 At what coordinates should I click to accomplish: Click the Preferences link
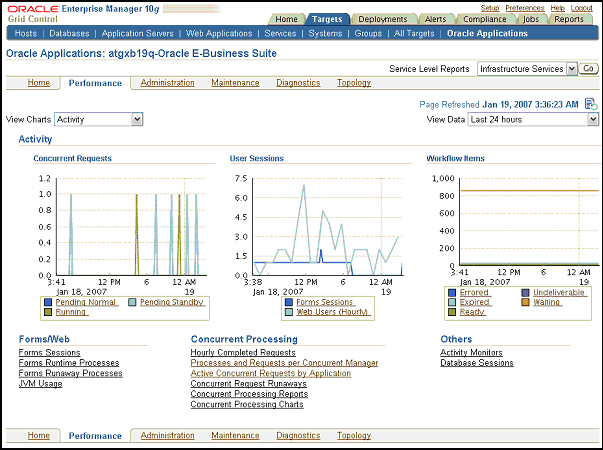point(525,8)
